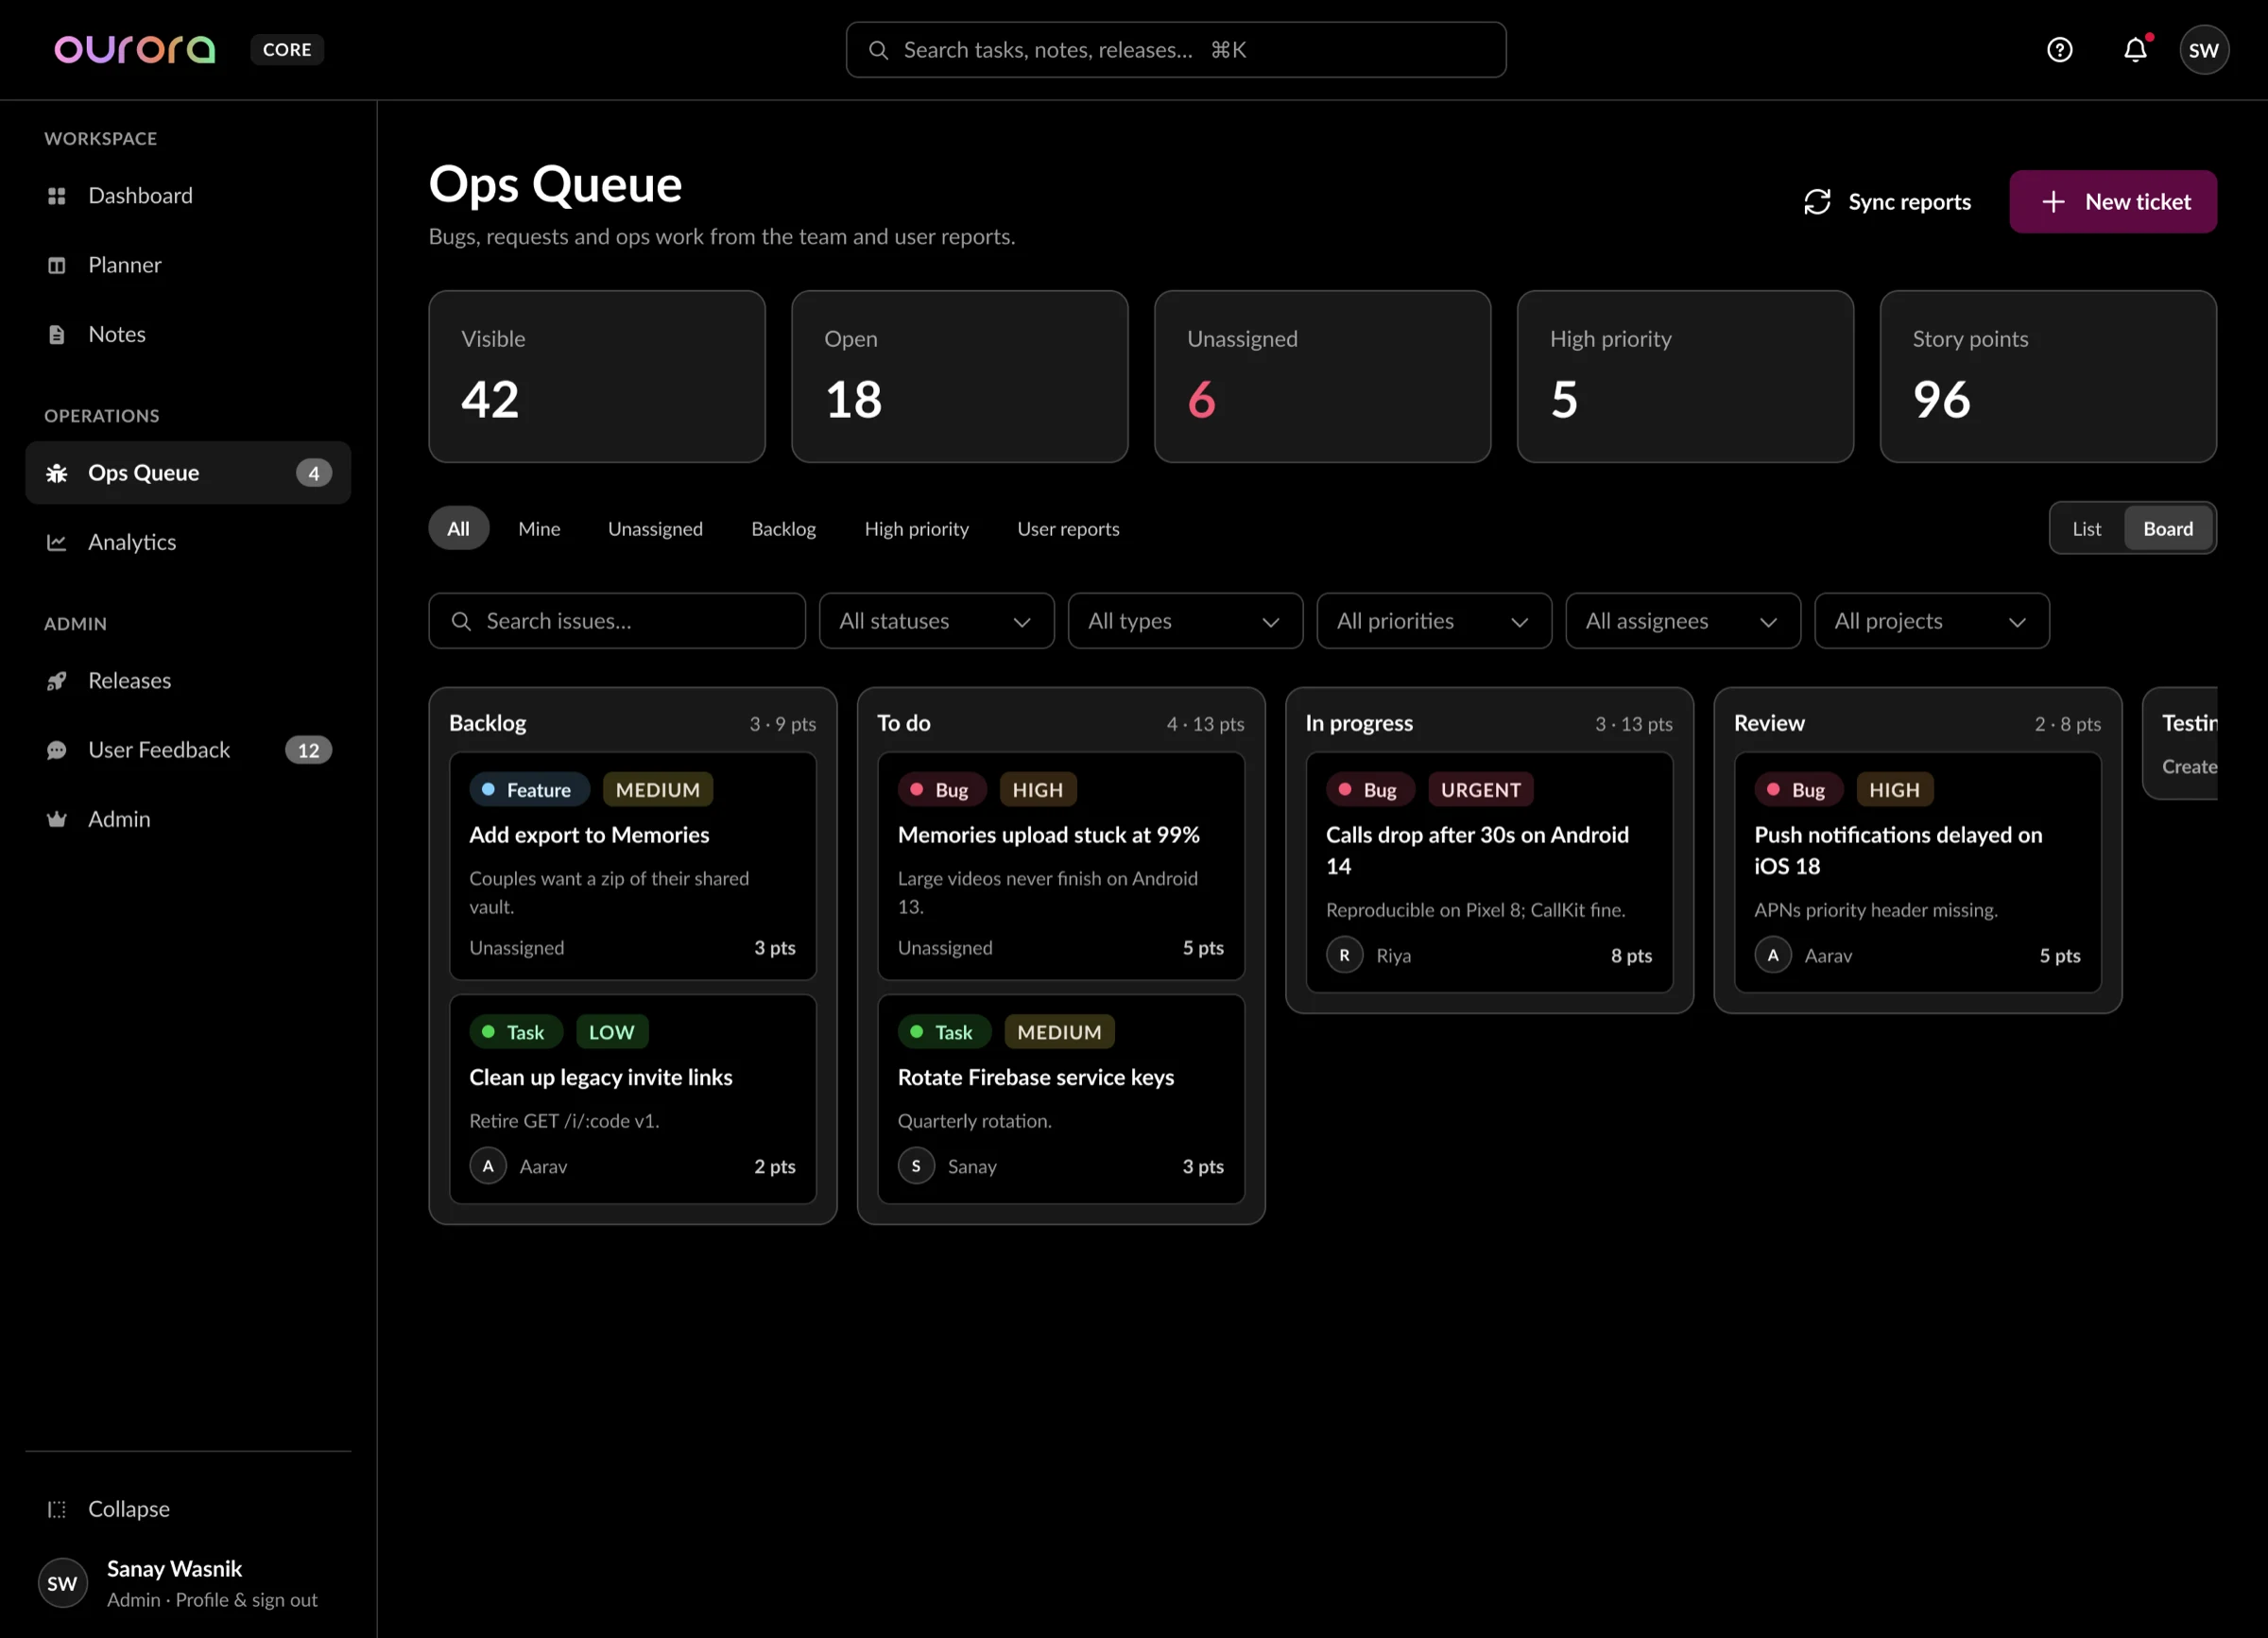Open the Memories upload stuck at 99% card
Image resolution: width=2268 pixels, height=1638 pixels.
click(1060, 866)
